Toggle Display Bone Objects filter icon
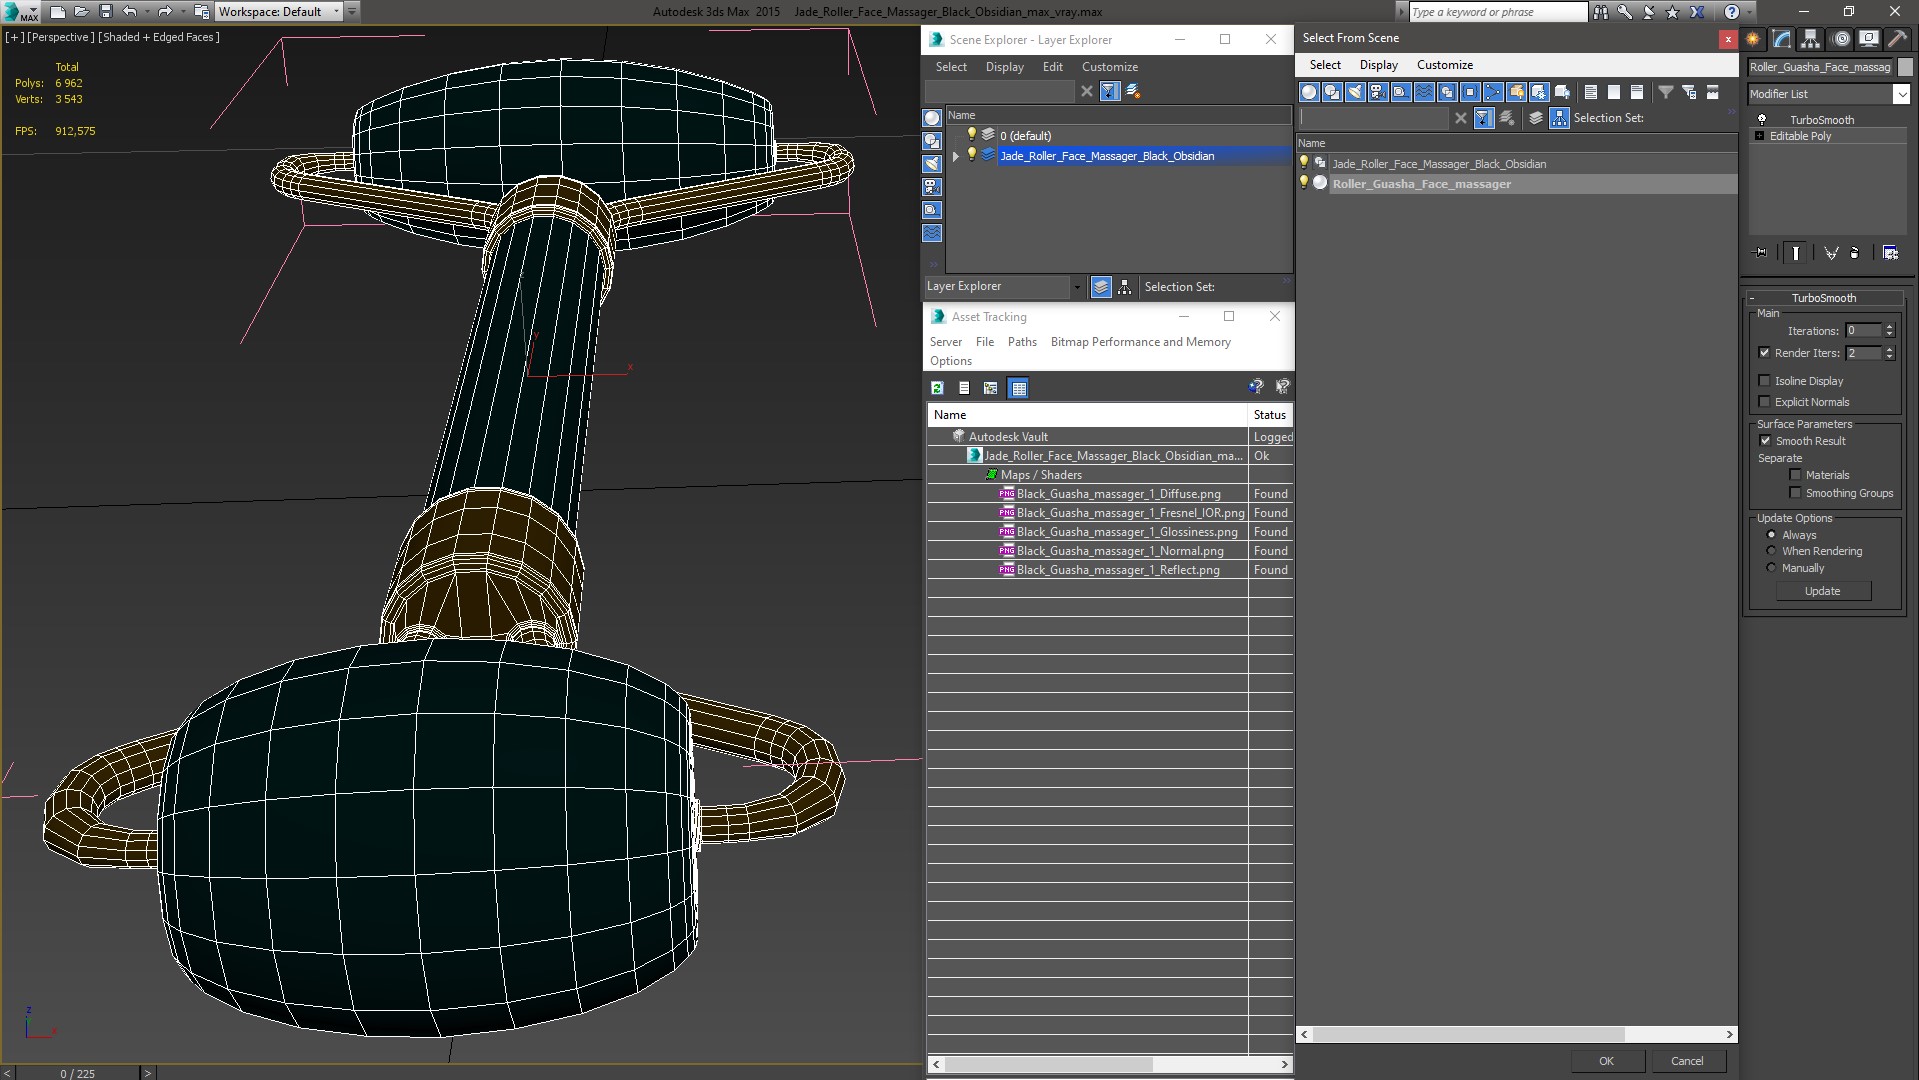The width and height of the screenshot is (1919, 1080). (1493, 92)
